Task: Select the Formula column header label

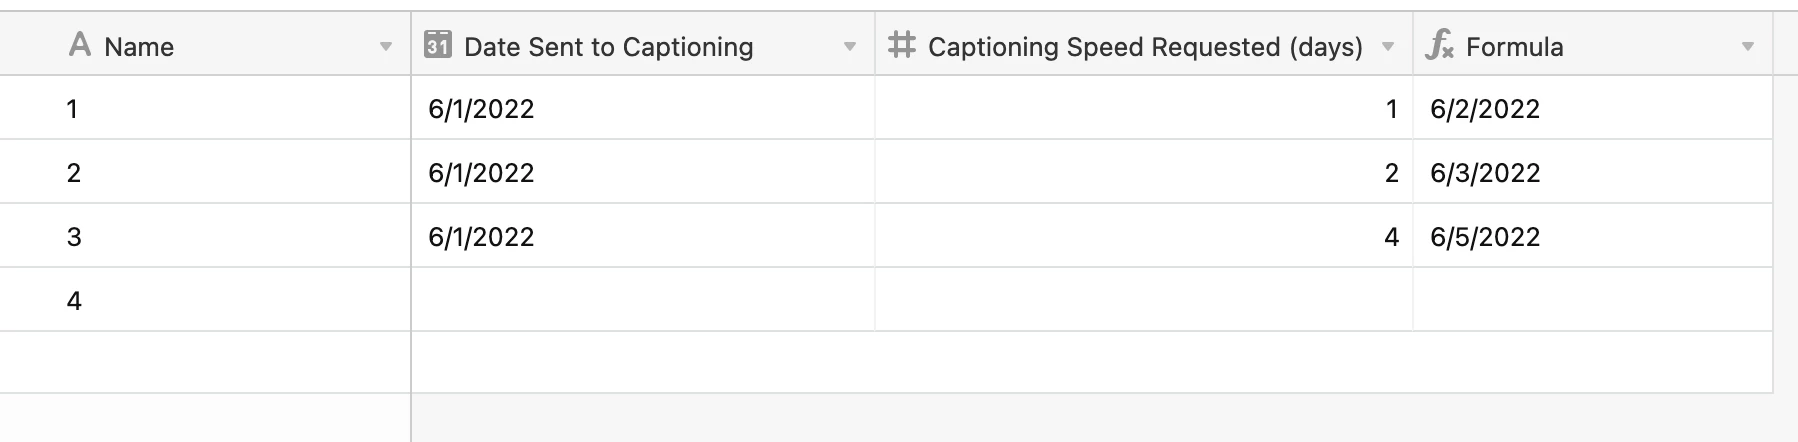Action: [1514, 47]
